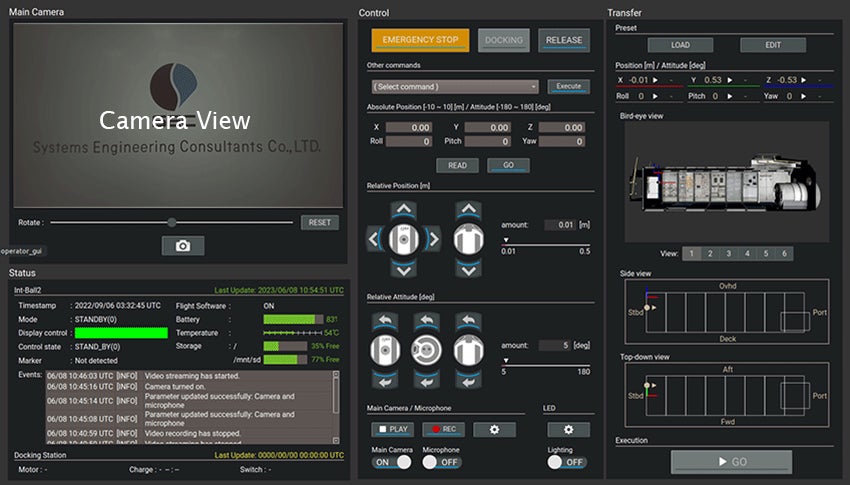Click the camera snapshot icon
The image size is (850, 485).
[x=183, y=246]
